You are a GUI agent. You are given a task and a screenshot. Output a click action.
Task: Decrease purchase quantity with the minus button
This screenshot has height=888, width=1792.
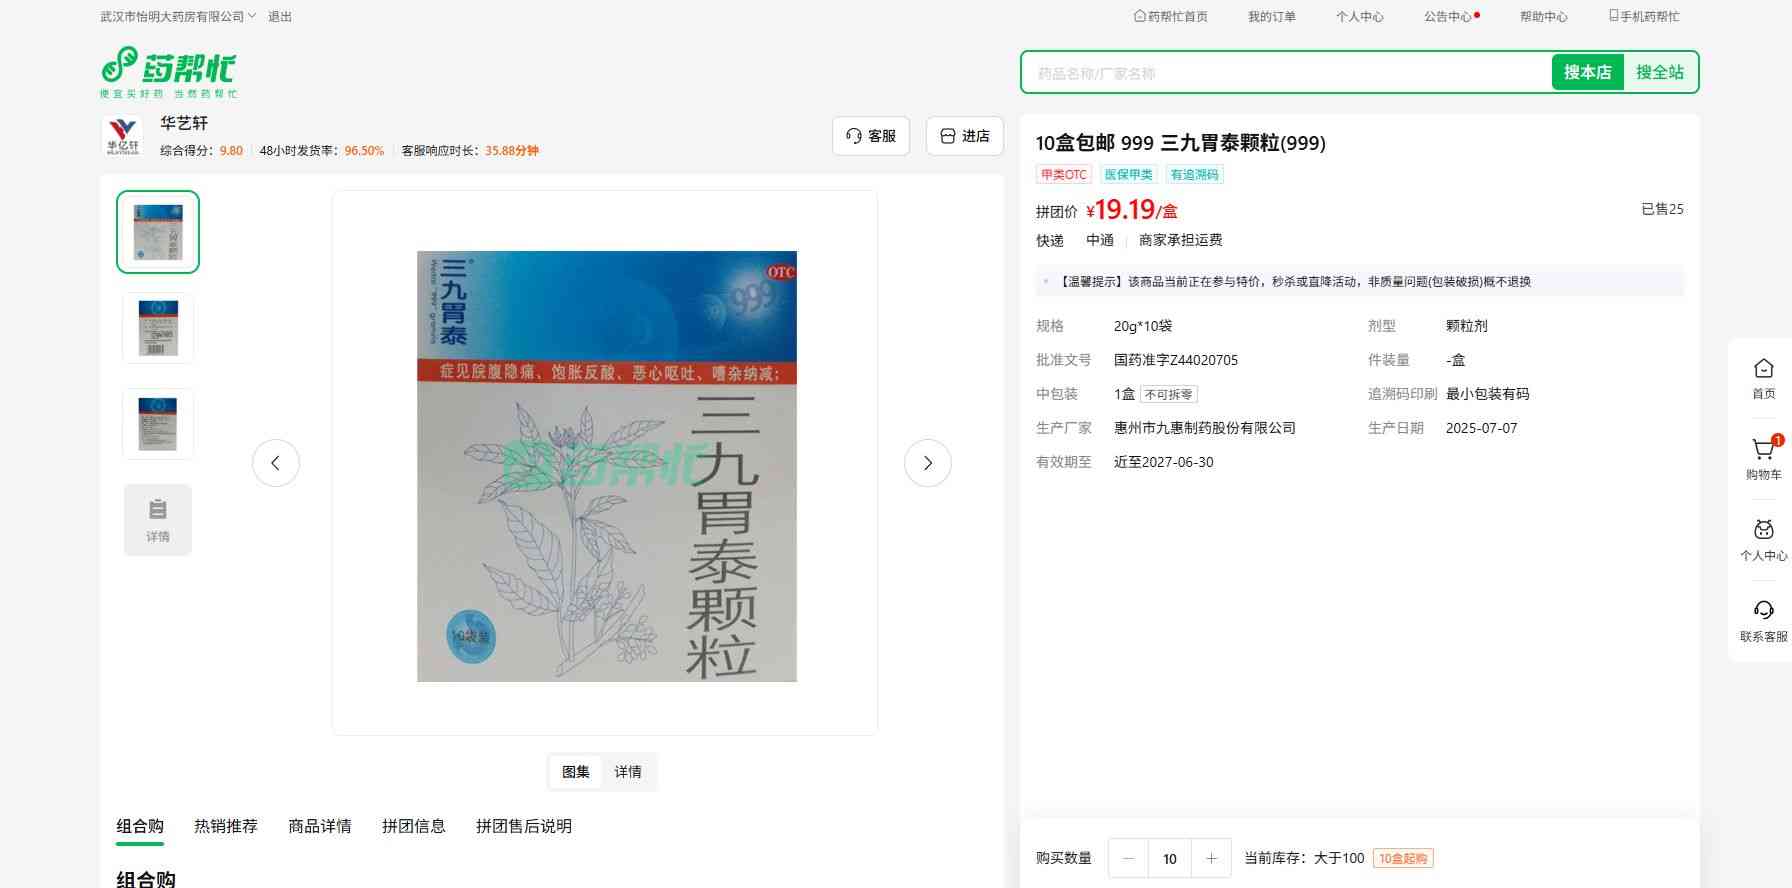tap(1129, 858)
